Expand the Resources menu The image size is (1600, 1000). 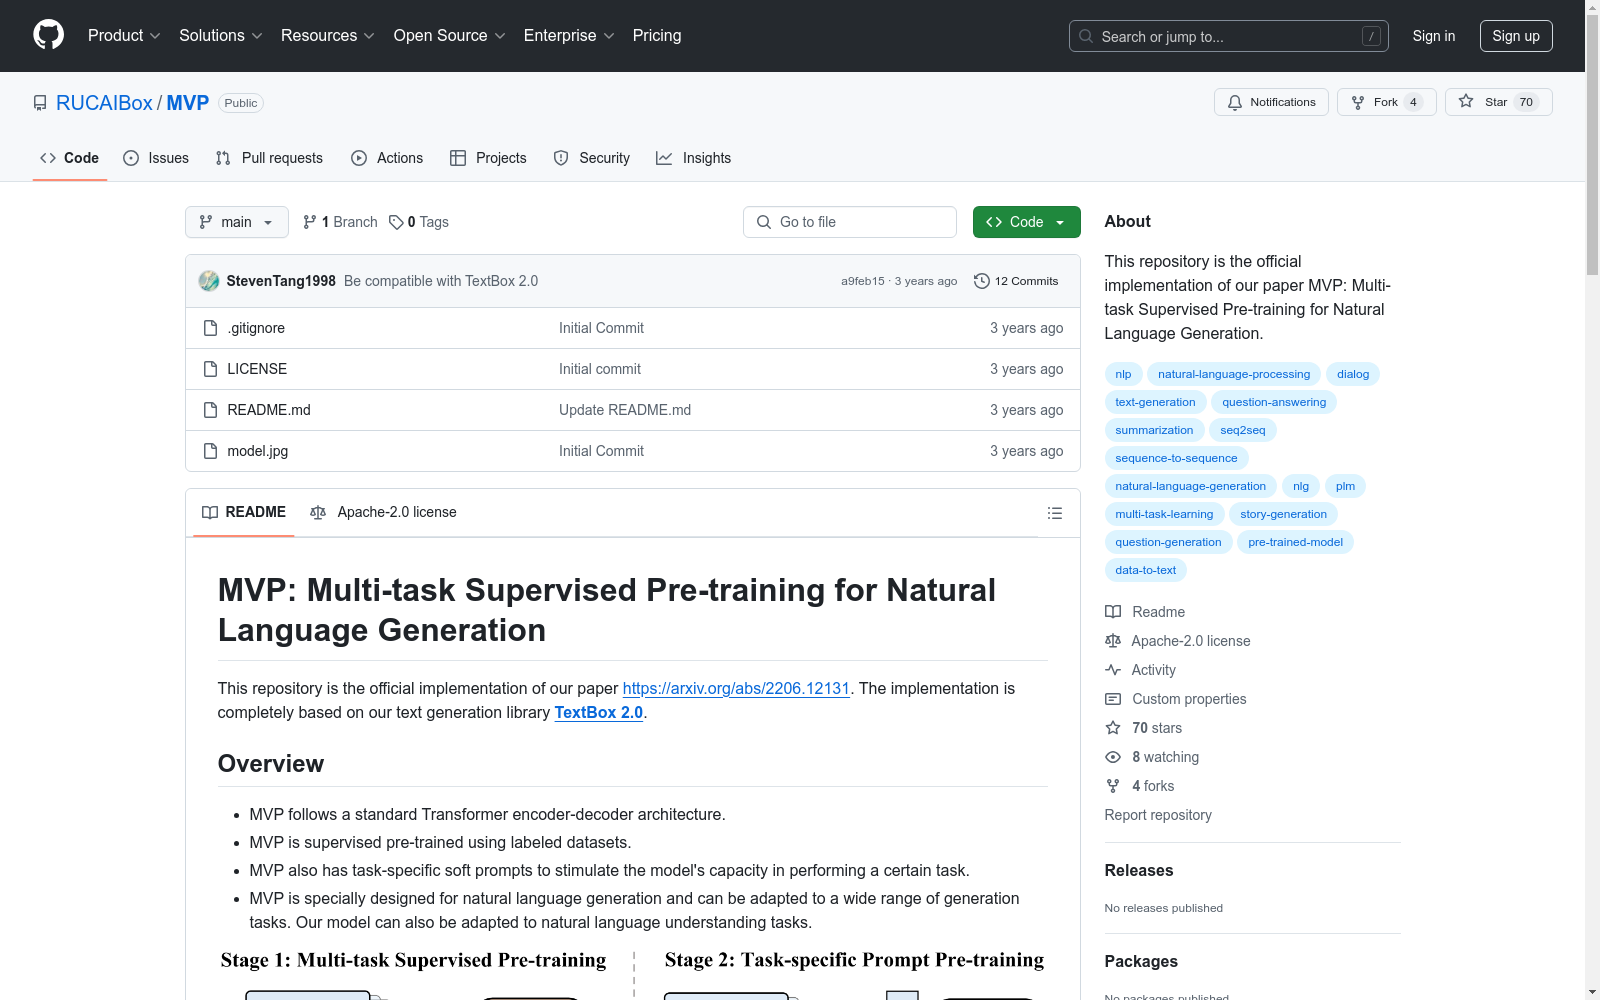328,36
